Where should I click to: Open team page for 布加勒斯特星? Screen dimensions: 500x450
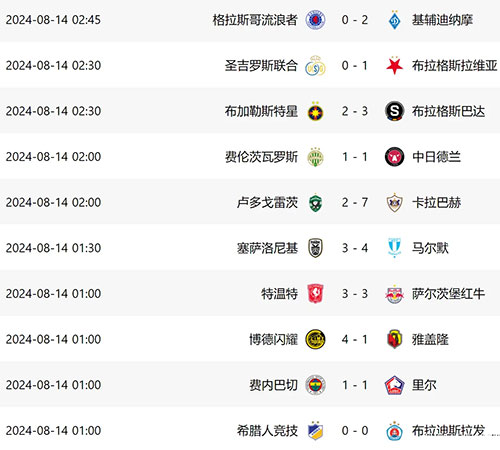pyautogui.click(x=261, y=111)
